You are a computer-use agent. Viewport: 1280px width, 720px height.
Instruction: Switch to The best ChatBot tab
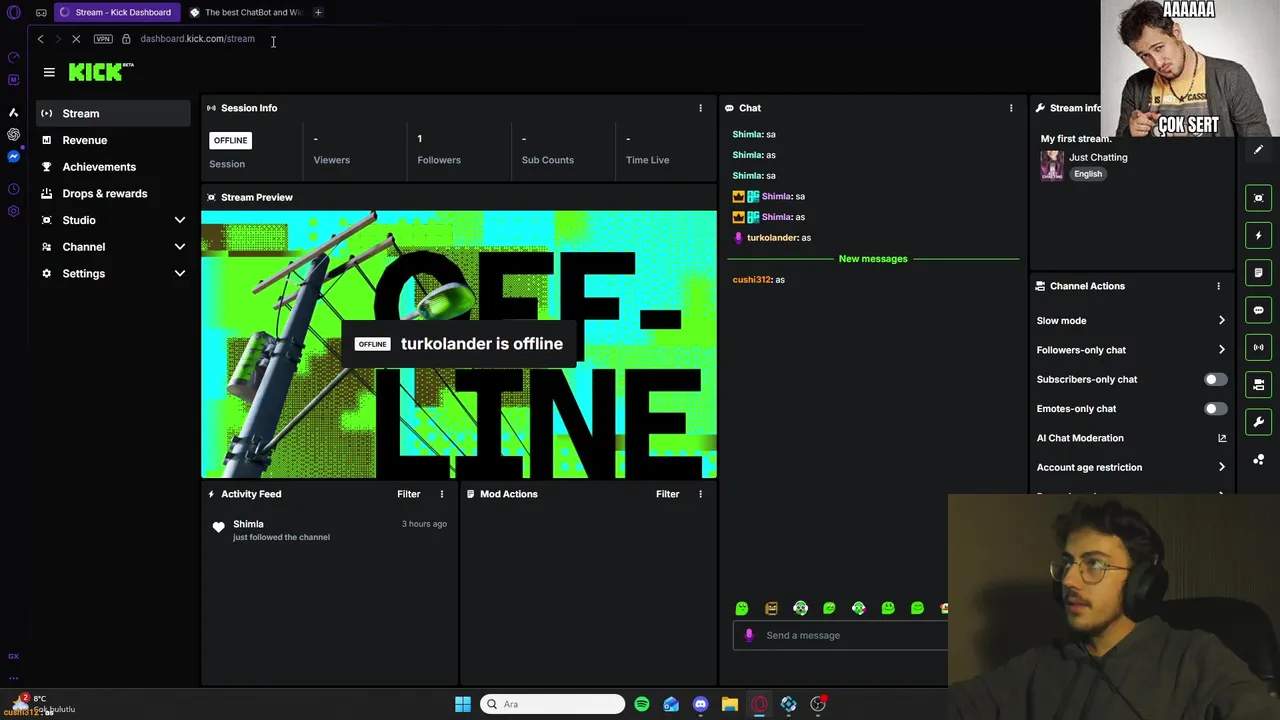[x=246, y=12]
